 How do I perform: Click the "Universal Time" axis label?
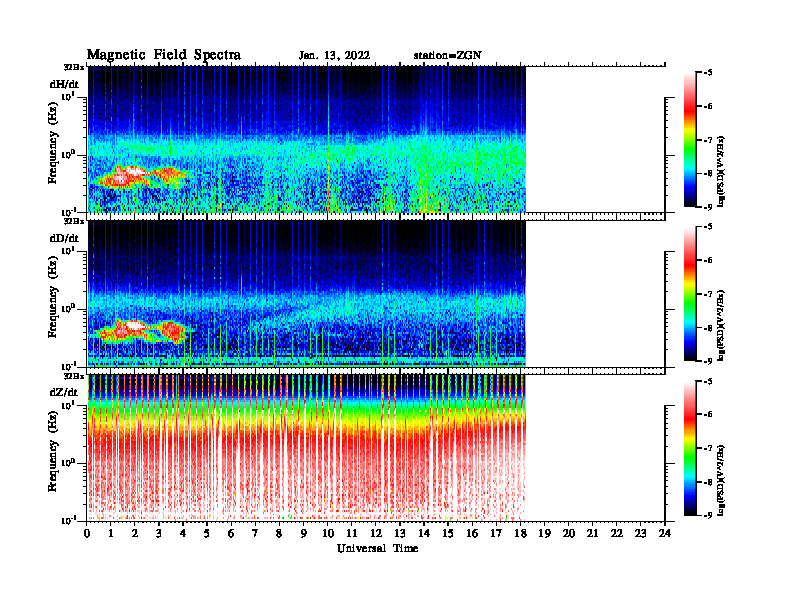[377, 548]
